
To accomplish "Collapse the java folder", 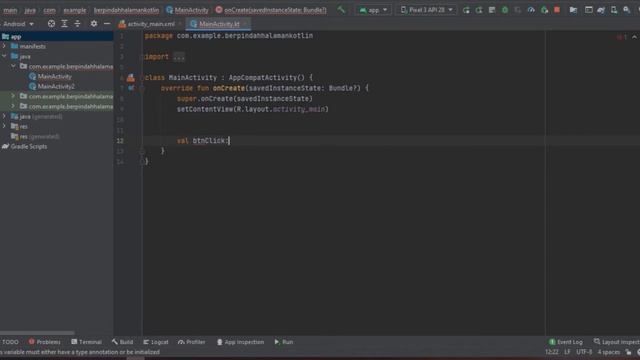I will click(x=4, y=56).
